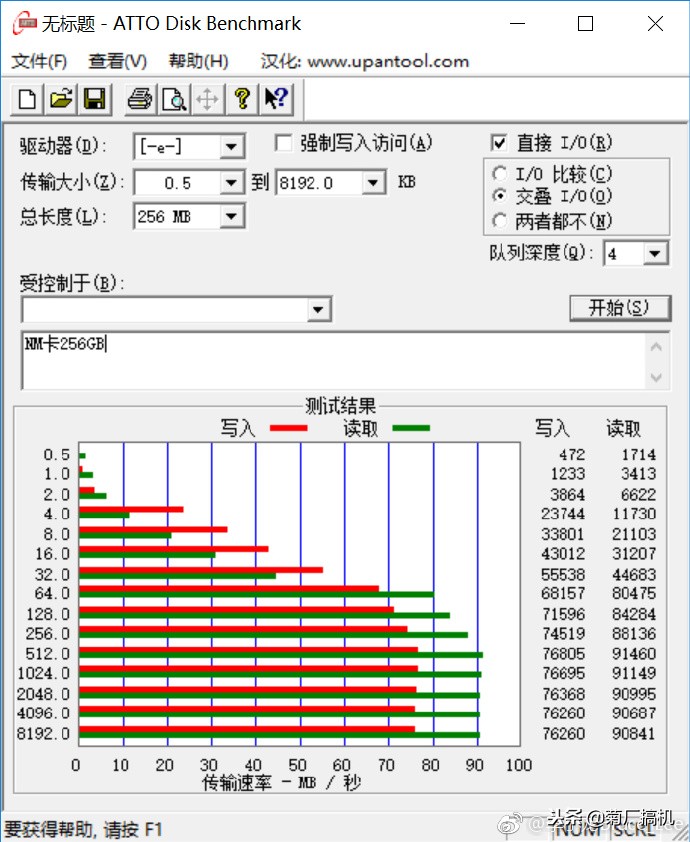Click the write value 23744 for 4.0
The image size is (690, 842).
pyautogui.click(x=563, y=514)
